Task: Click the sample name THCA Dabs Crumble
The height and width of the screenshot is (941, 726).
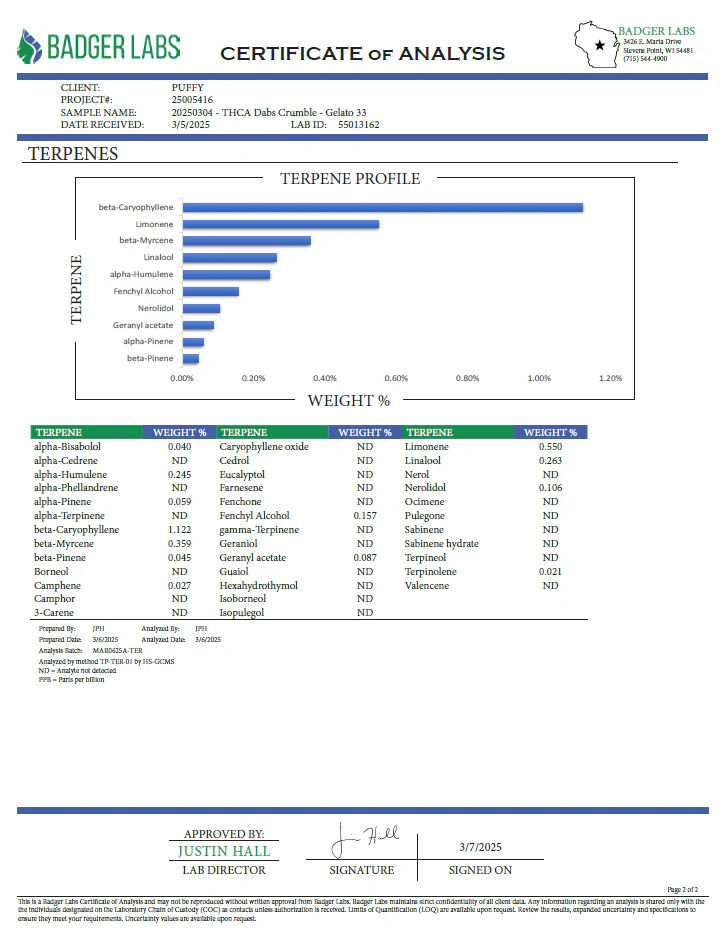Action: [x=269, y=112]
